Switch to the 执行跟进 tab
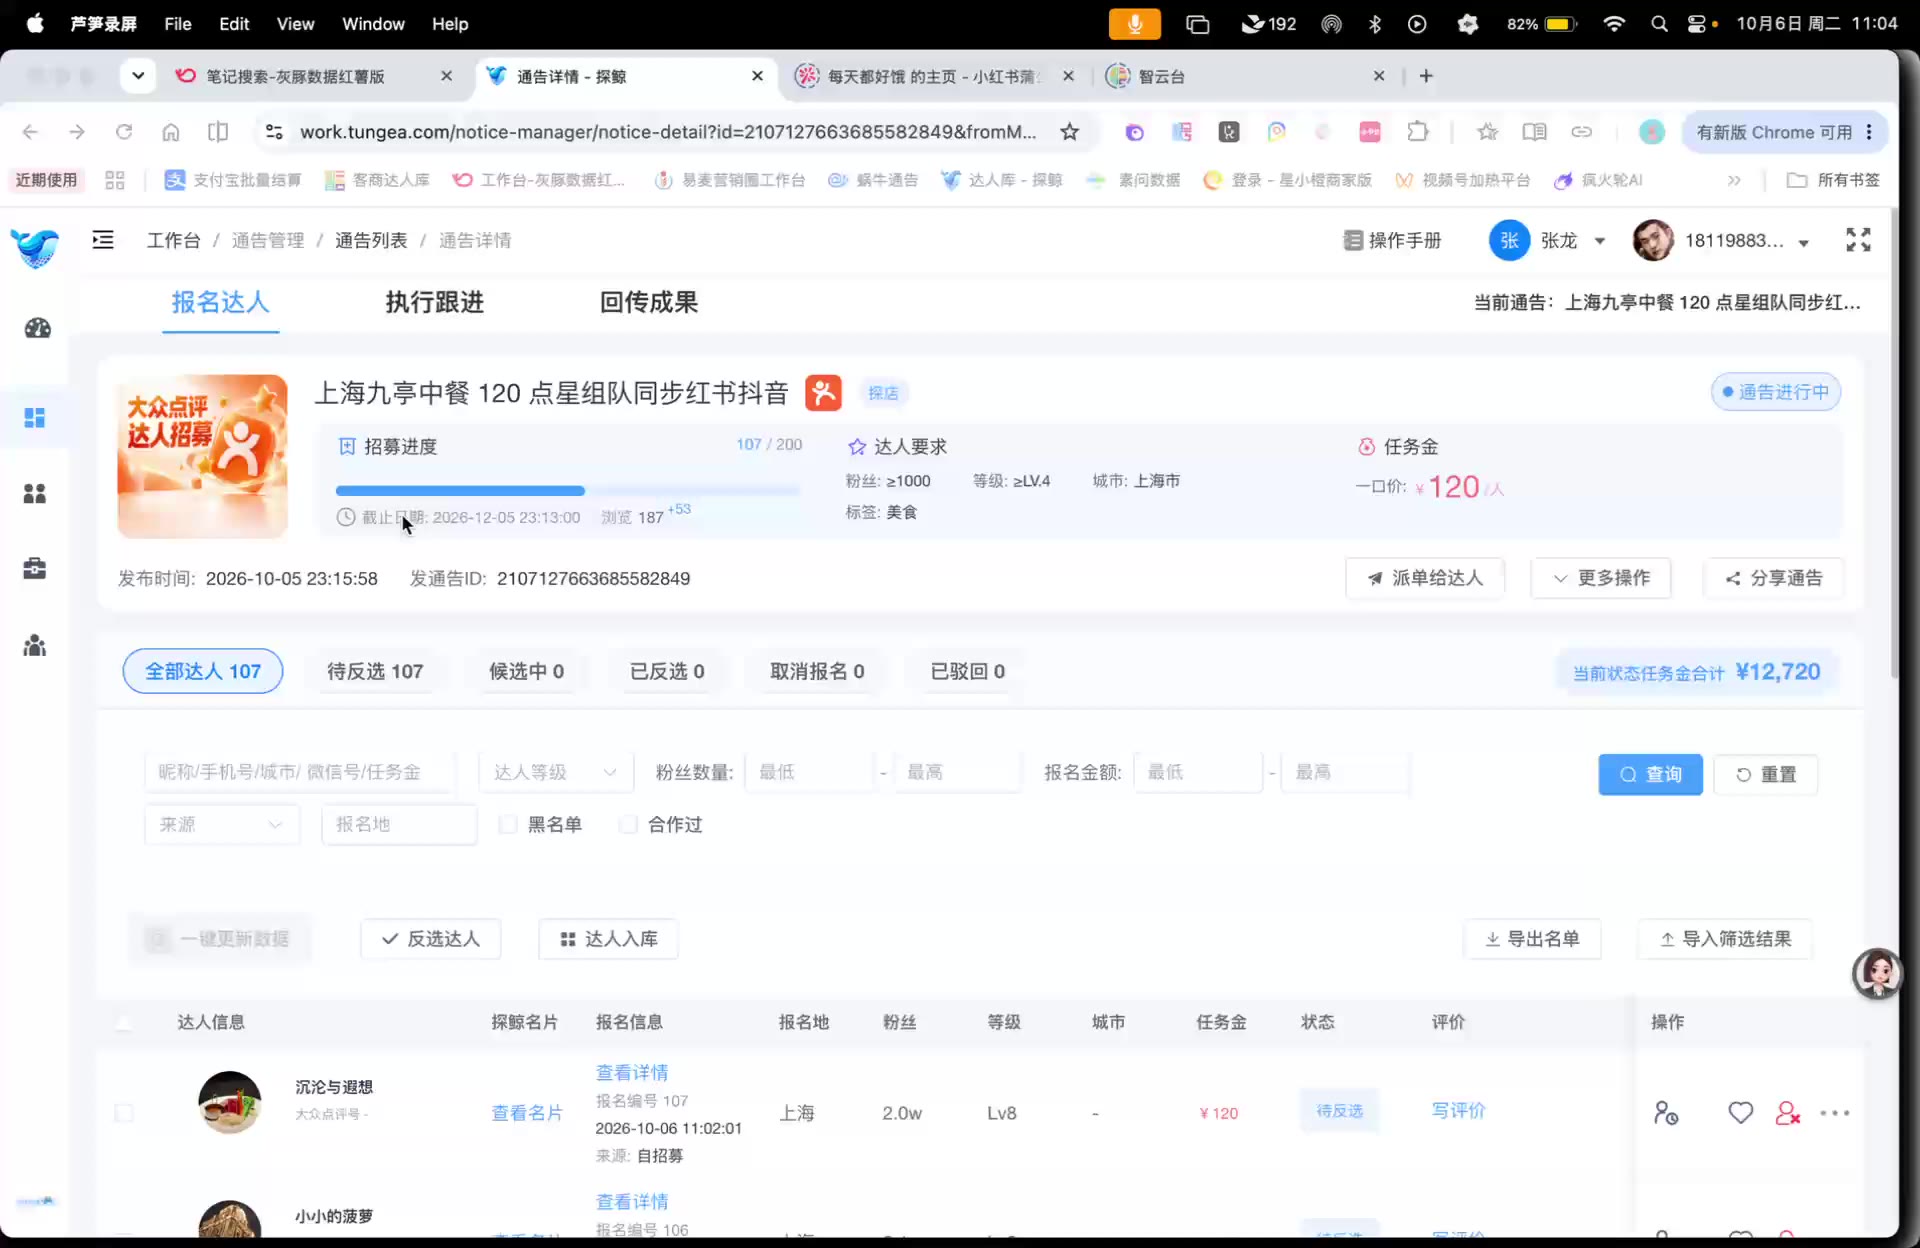This screenshot has height=1248, width=1920. pyautogui.click(x=435, y=302)
